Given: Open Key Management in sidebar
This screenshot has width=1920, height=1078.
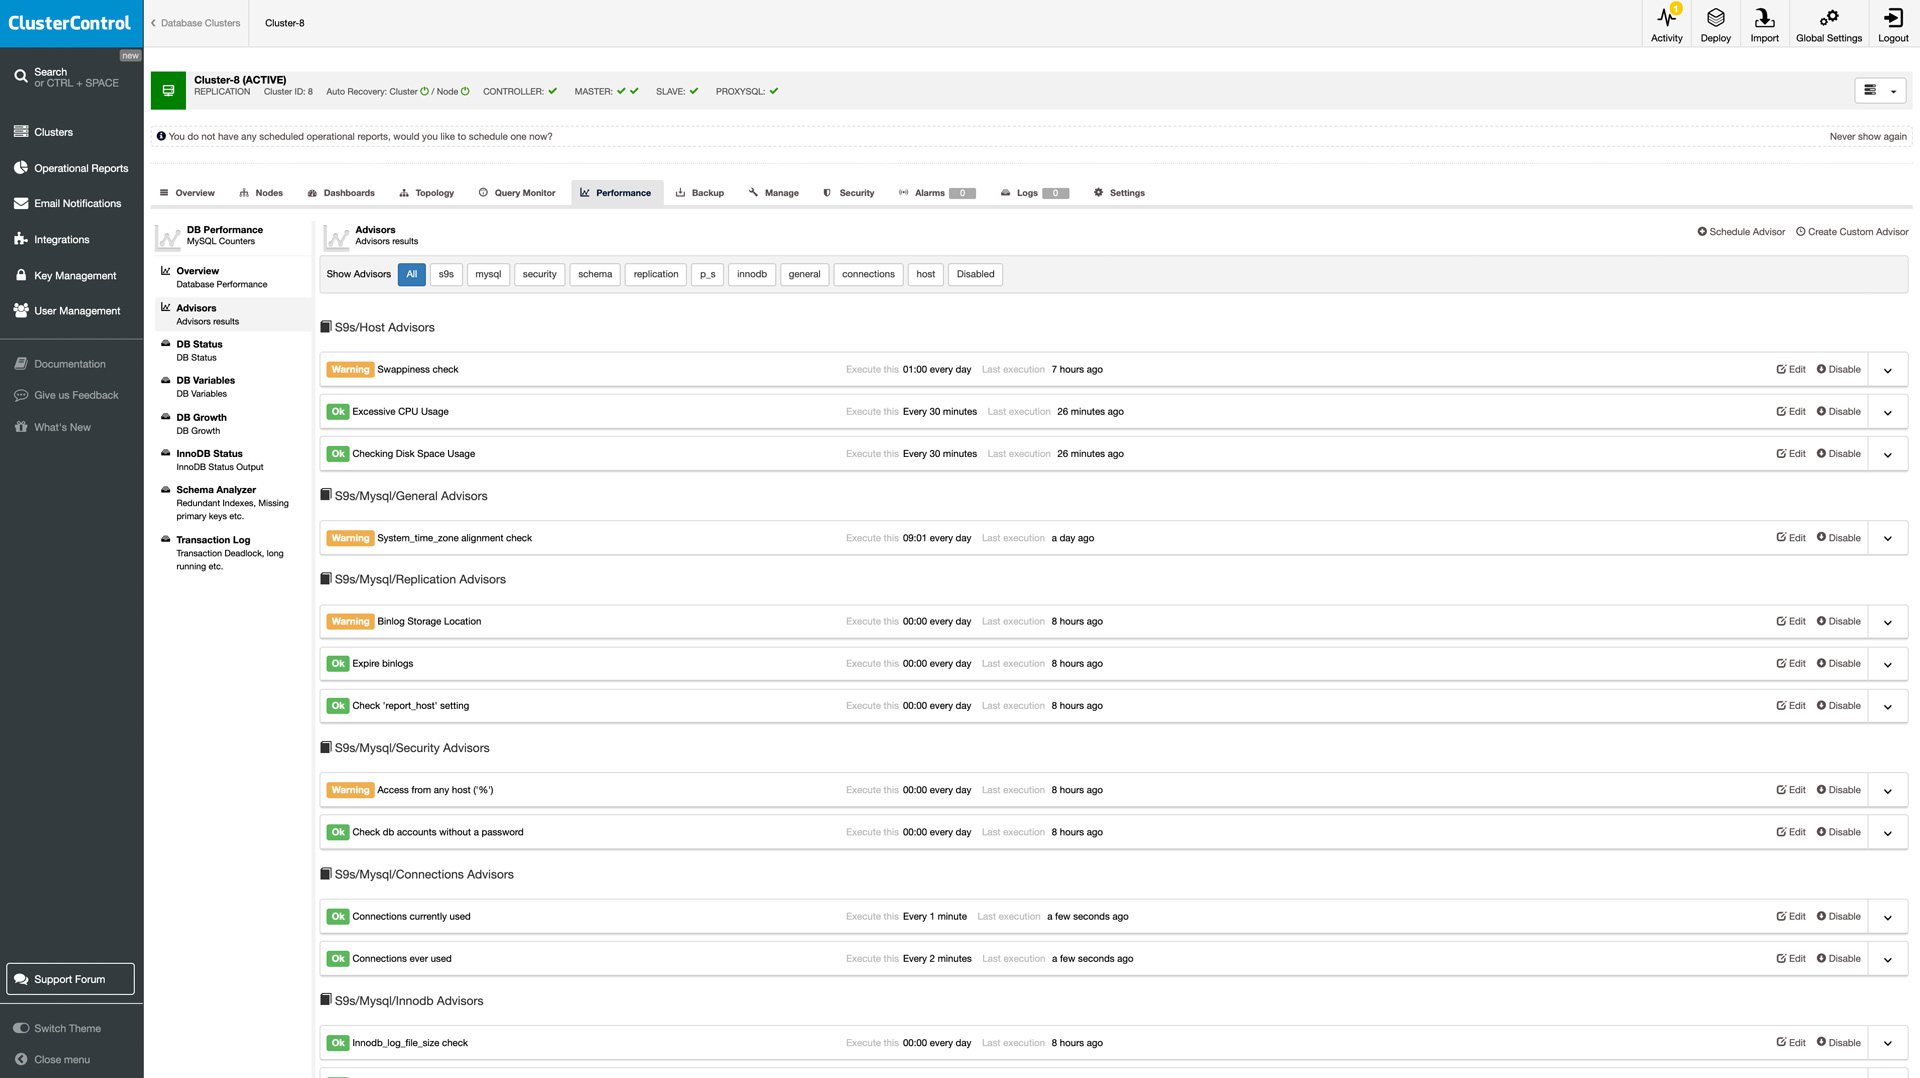Looking at the screenshot, I should click(65, 275).
